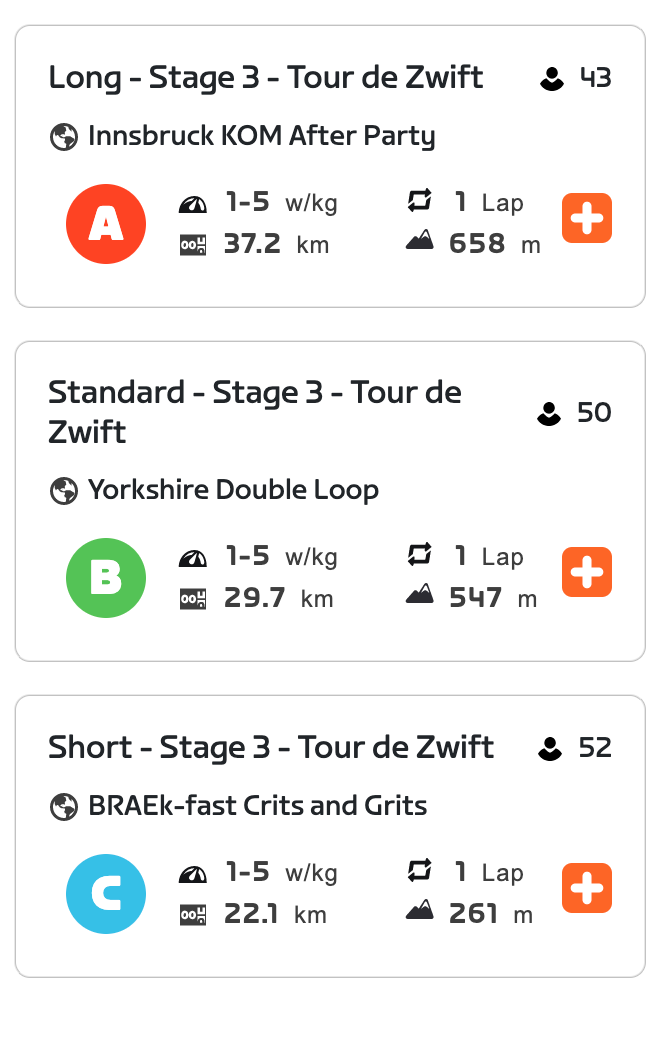Select the red A category badge

coord(106,224)
